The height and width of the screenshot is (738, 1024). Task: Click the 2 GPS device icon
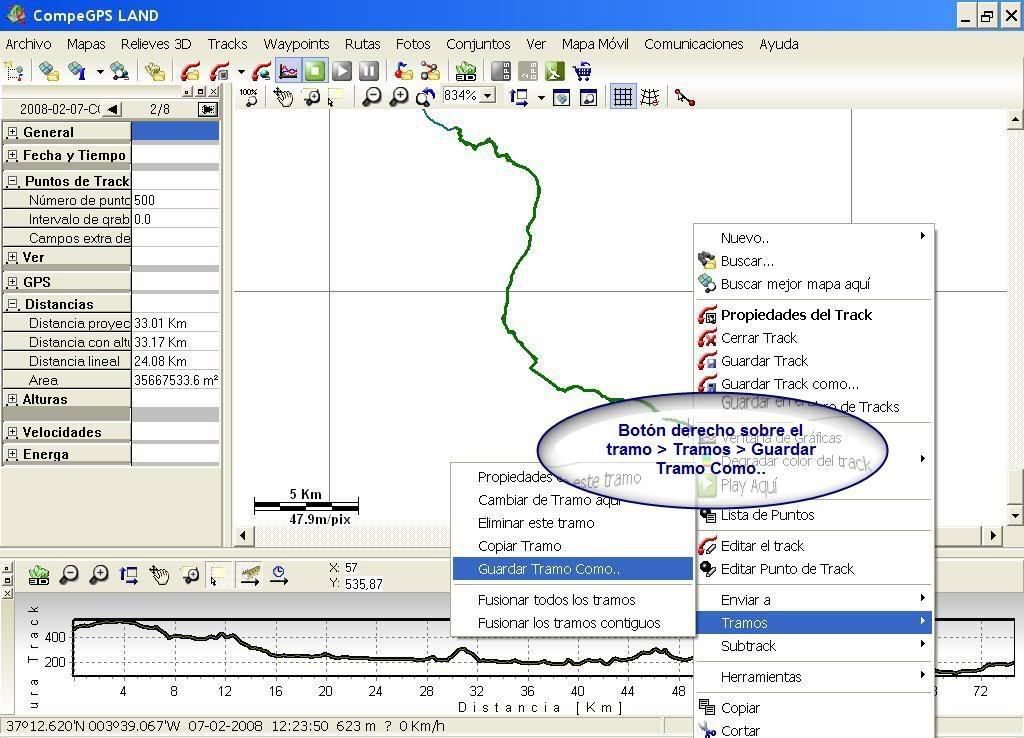tap(528, 71)
